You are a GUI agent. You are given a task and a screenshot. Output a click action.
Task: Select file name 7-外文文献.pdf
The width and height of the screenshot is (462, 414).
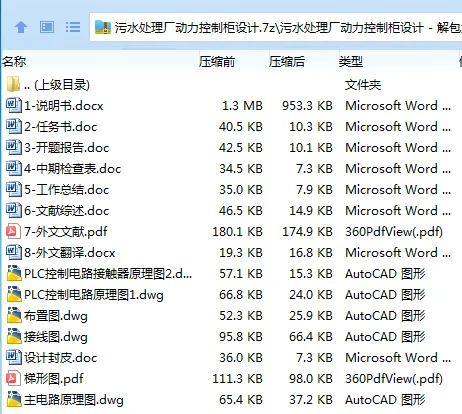click(66, 232)
